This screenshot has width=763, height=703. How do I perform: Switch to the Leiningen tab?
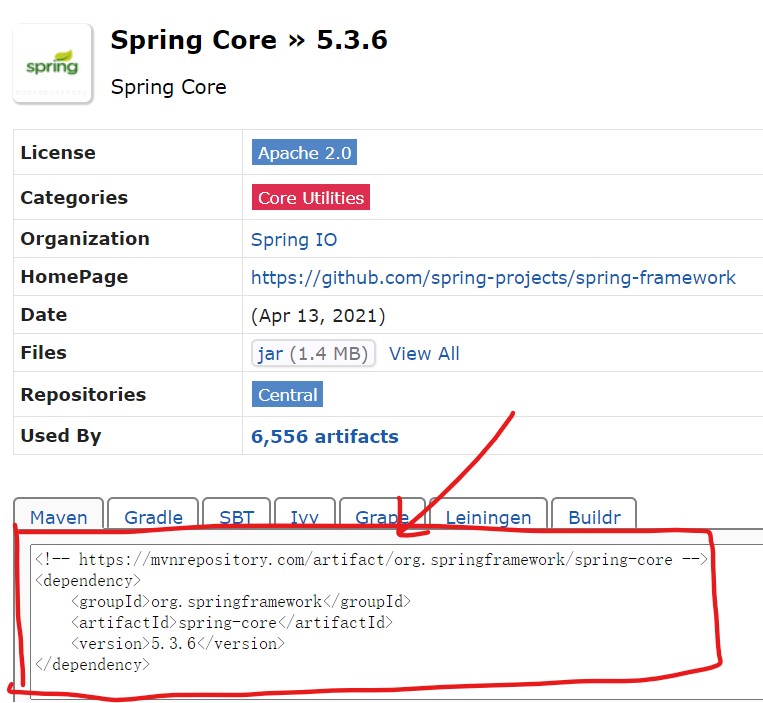click(x=489, y=514)
